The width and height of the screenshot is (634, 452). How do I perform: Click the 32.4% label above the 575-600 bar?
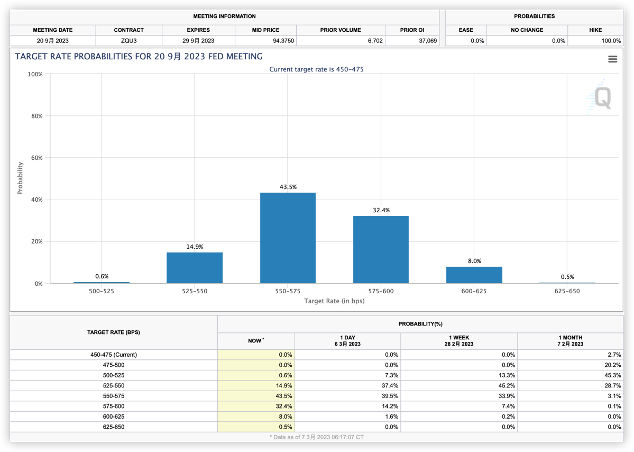click(381, 210)
